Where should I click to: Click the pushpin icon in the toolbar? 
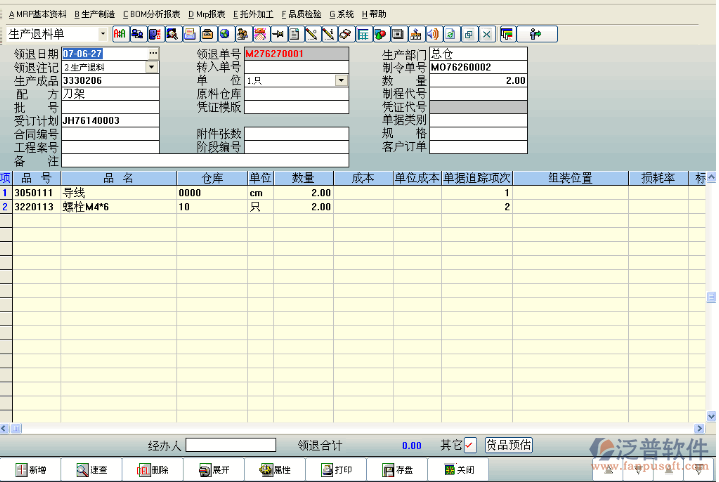[278, 34]
